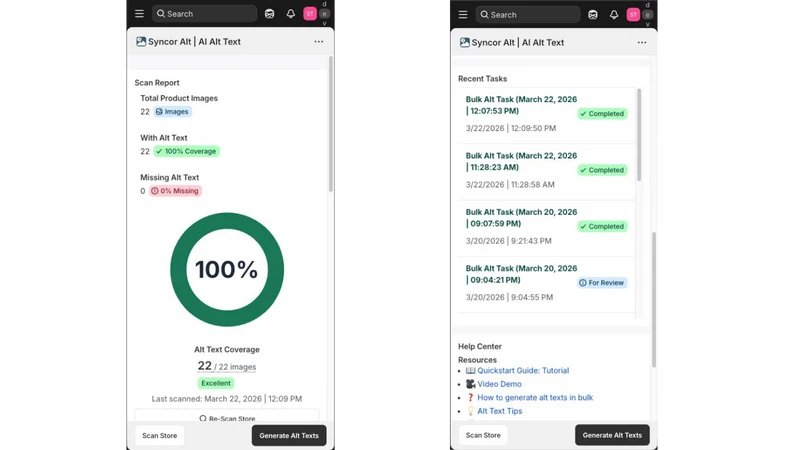Open notifications bell in left window
Screen dimensions: 800x450
click(x=290, y=14)
